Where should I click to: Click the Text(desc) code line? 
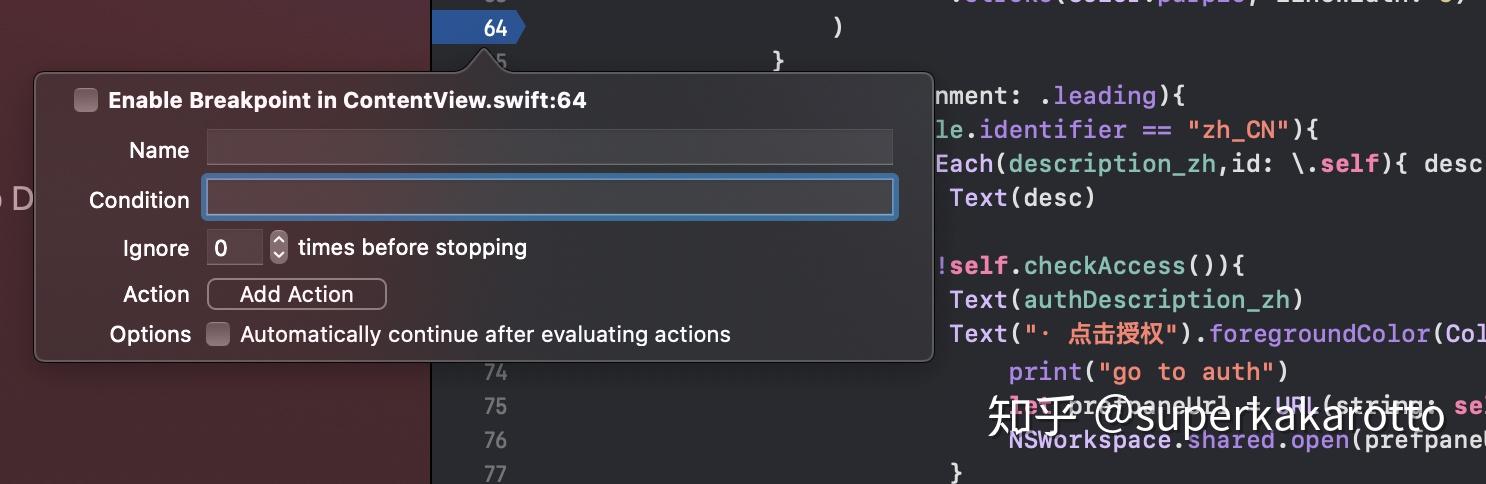pos(1022,198)
